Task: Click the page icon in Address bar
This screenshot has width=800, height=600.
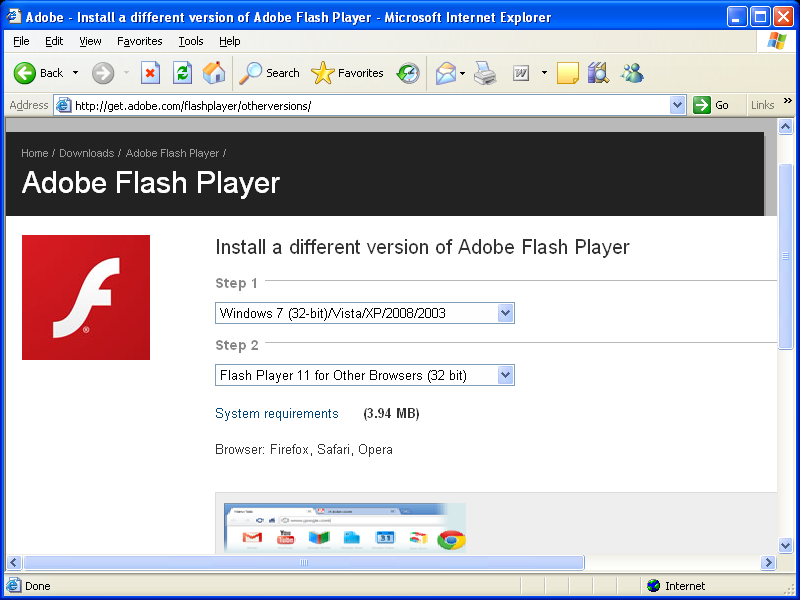Action: tap(63, 105)
